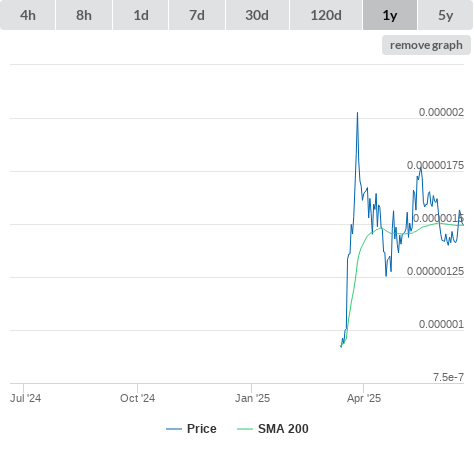This screenshot has height=455, width=474.
Task: Select the 30d chart period
Action: pyautogui.click(x=257, y=15)
